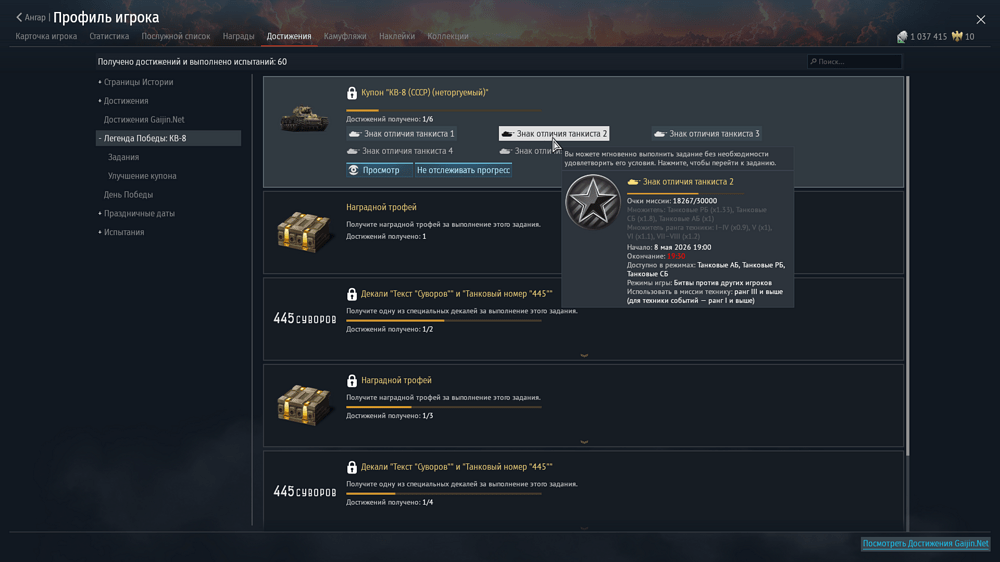Select the Достижения tab

[x=289, y=36]
